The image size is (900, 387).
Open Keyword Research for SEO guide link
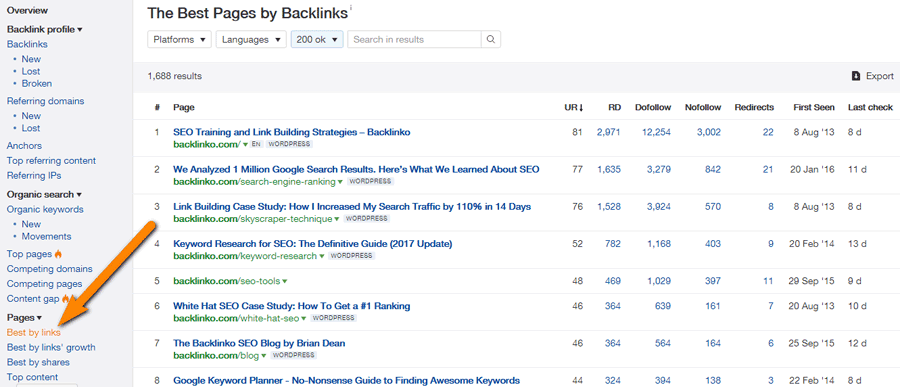click(313, 244)
